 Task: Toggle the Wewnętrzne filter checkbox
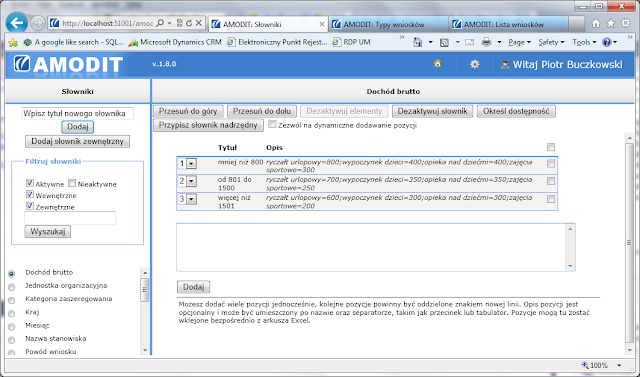(29, 194)
